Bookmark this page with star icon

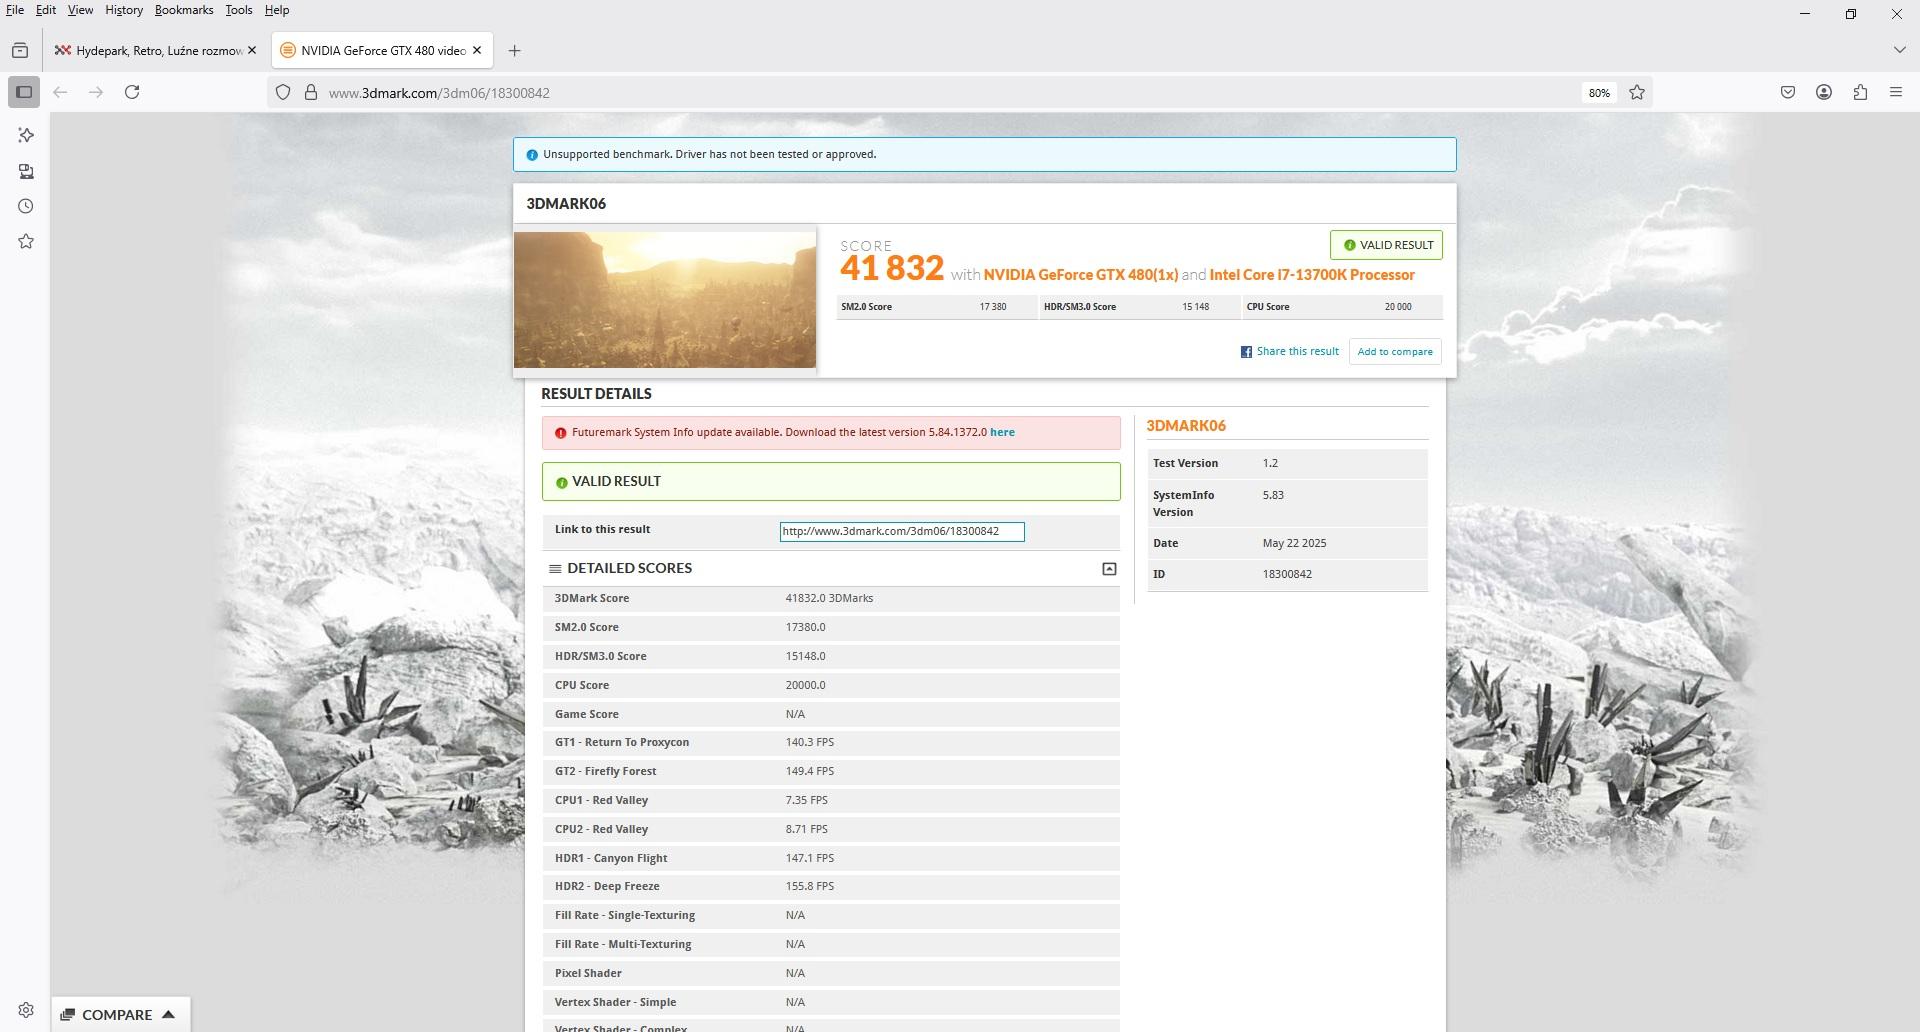[x=1637, y=92]
